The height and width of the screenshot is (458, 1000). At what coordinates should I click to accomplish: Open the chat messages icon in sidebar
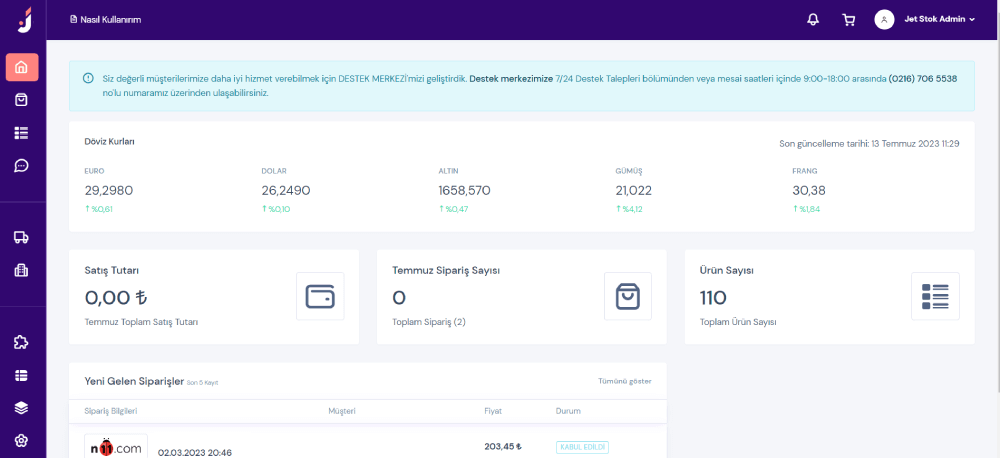click(x=22, y=165)
